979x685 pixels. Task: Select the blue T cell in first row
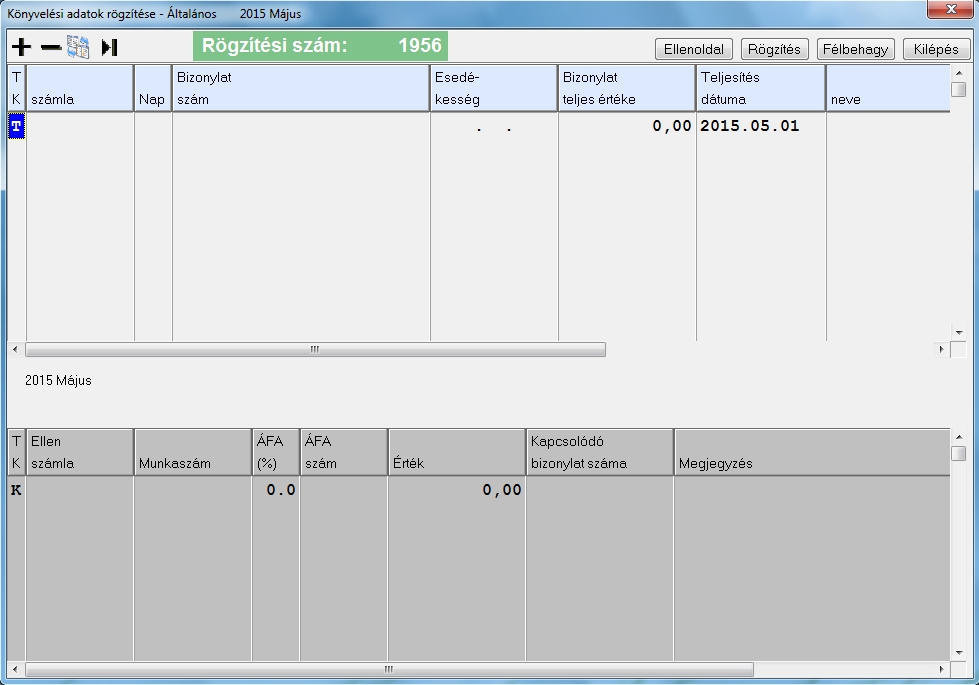click(x=17, y=126)
